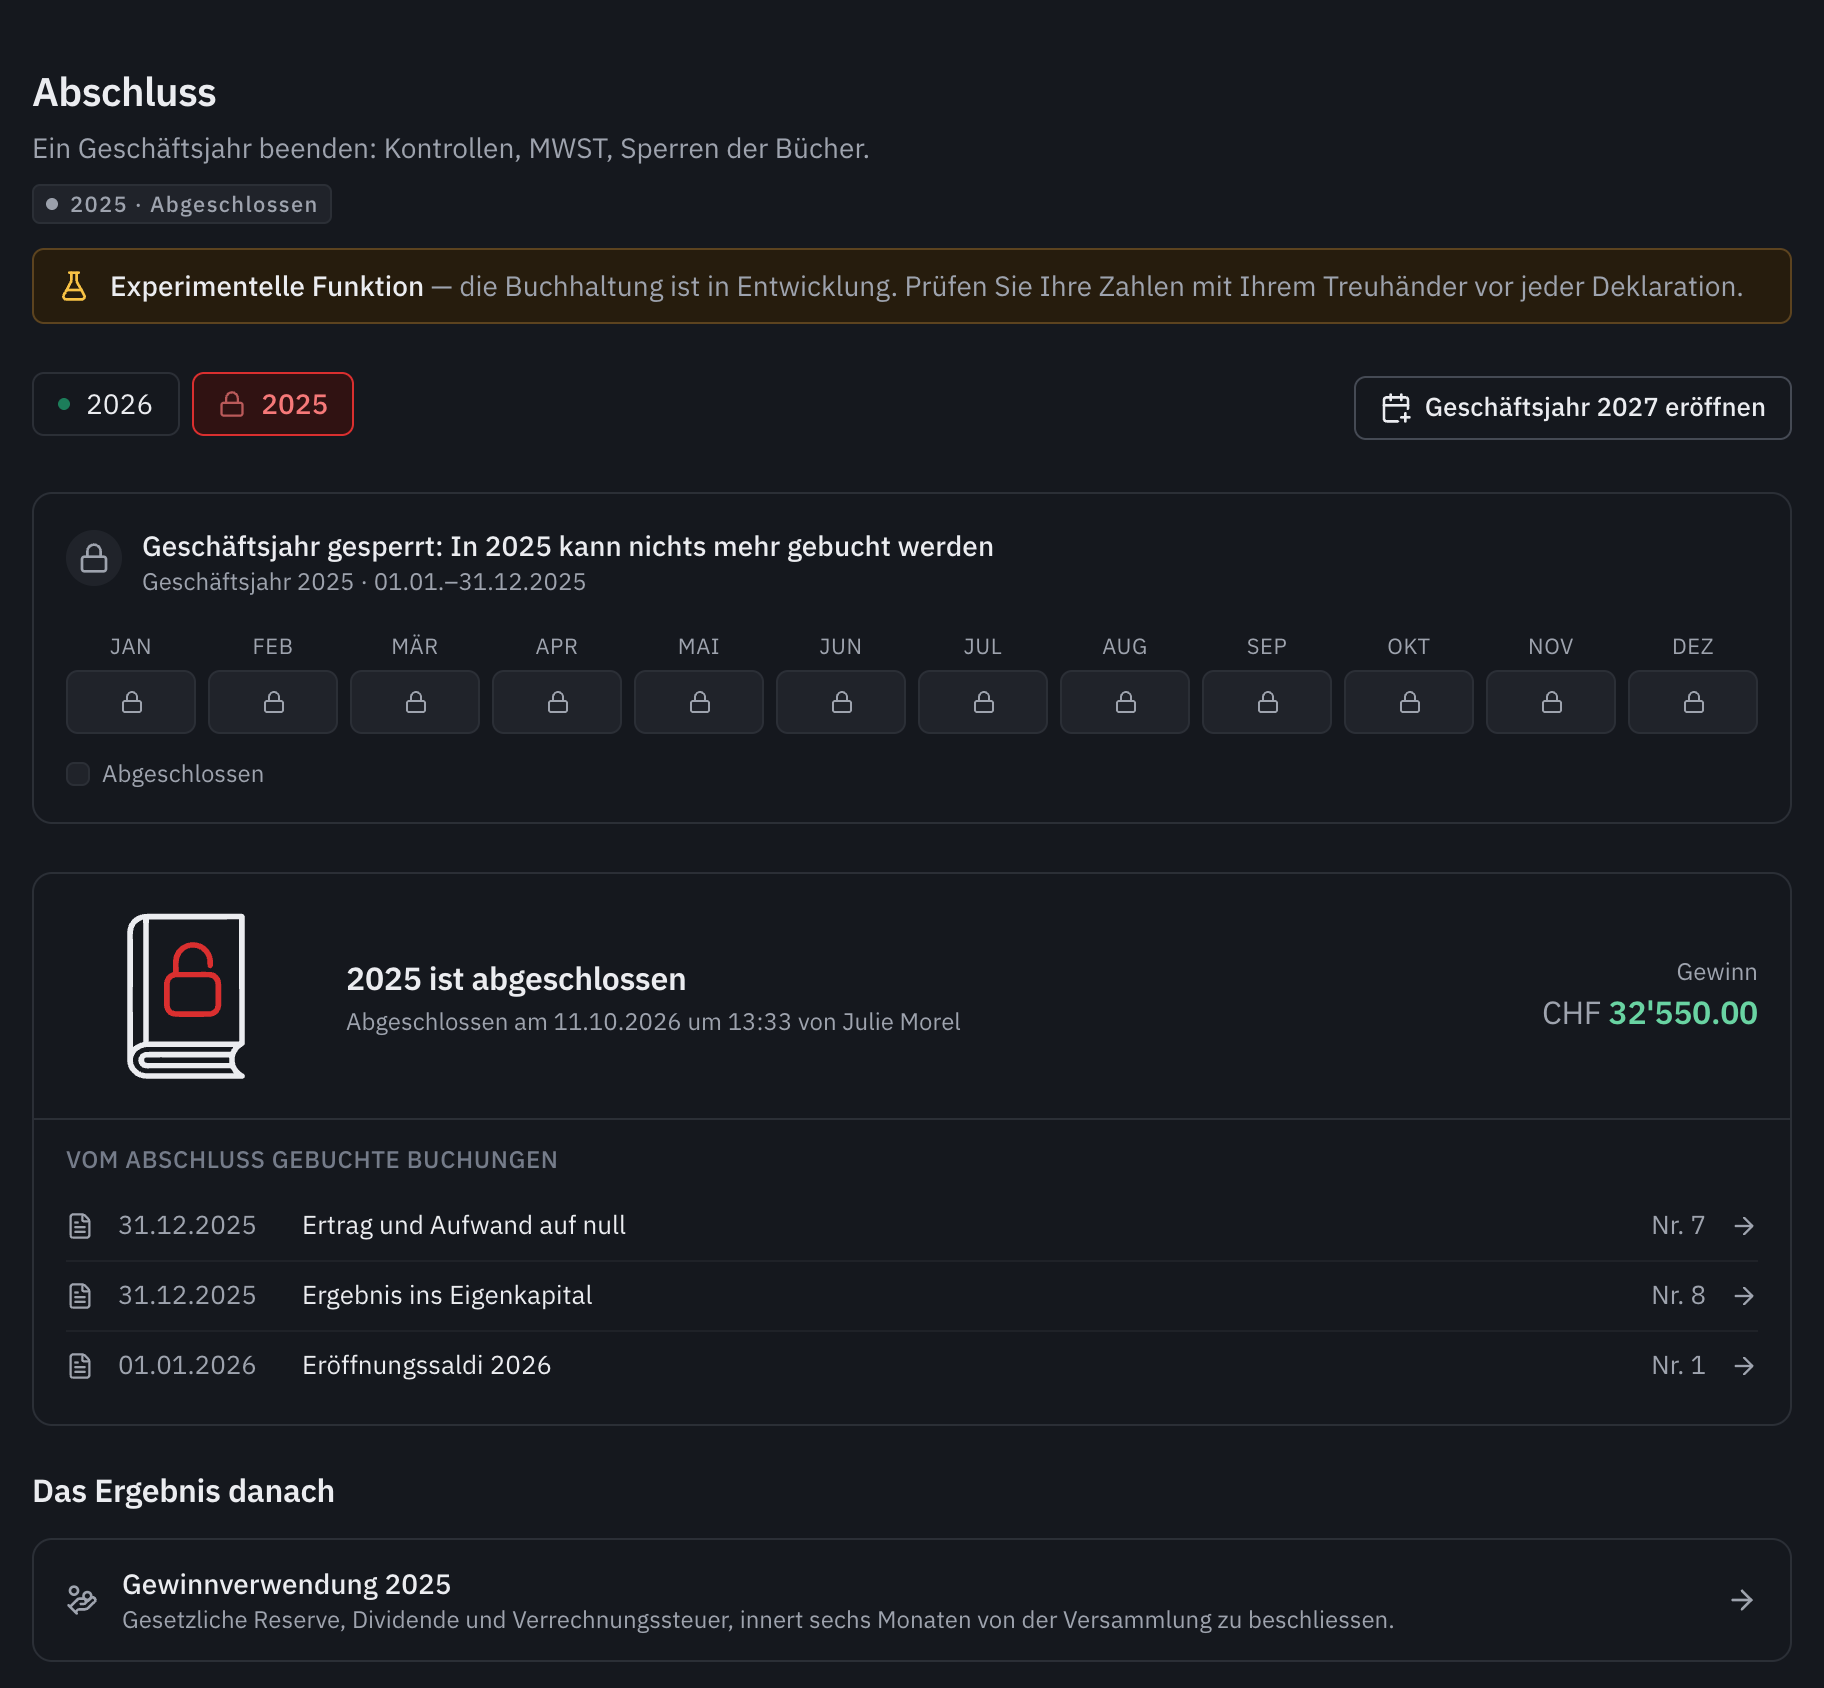The height and width of the screenshot is (1688, 1824).
Task: Click the 01.01.2026 date cell
Action: point(187,1366)
